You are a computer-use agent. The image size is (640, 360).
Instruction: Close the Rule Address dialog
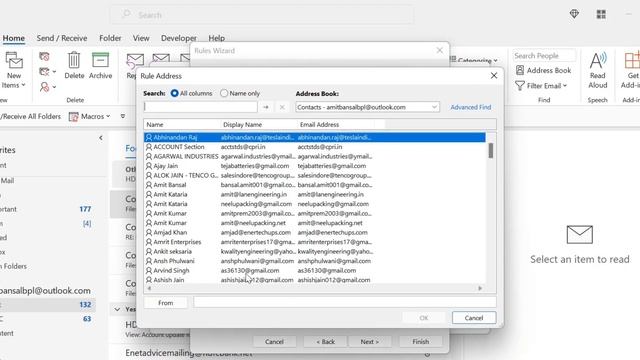[x=494, y=76]
